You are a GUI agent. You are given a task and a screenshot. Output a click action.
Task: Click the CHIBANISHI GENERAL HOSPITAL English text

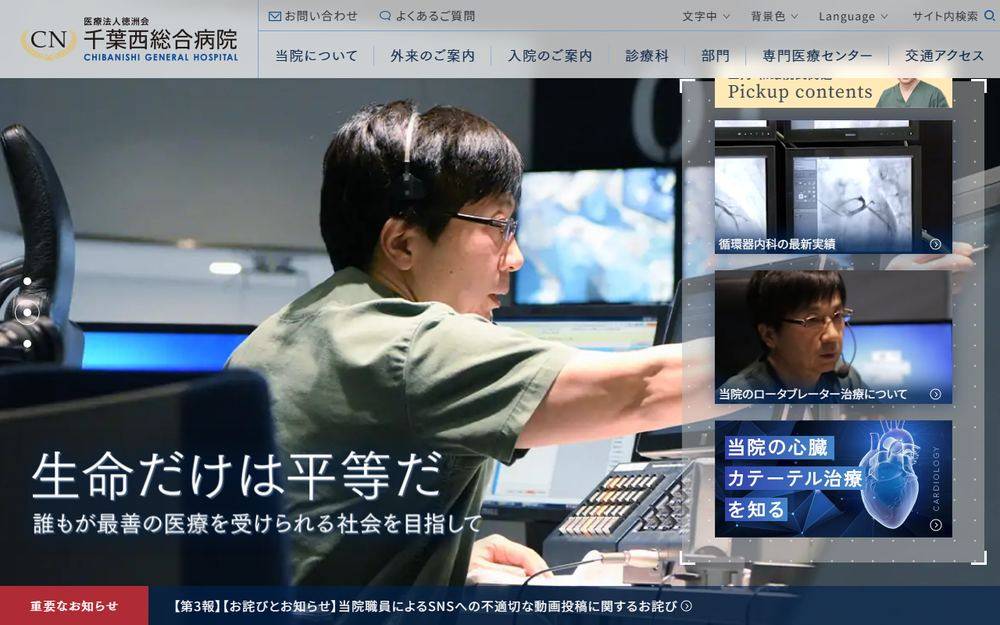click(161, 57)
